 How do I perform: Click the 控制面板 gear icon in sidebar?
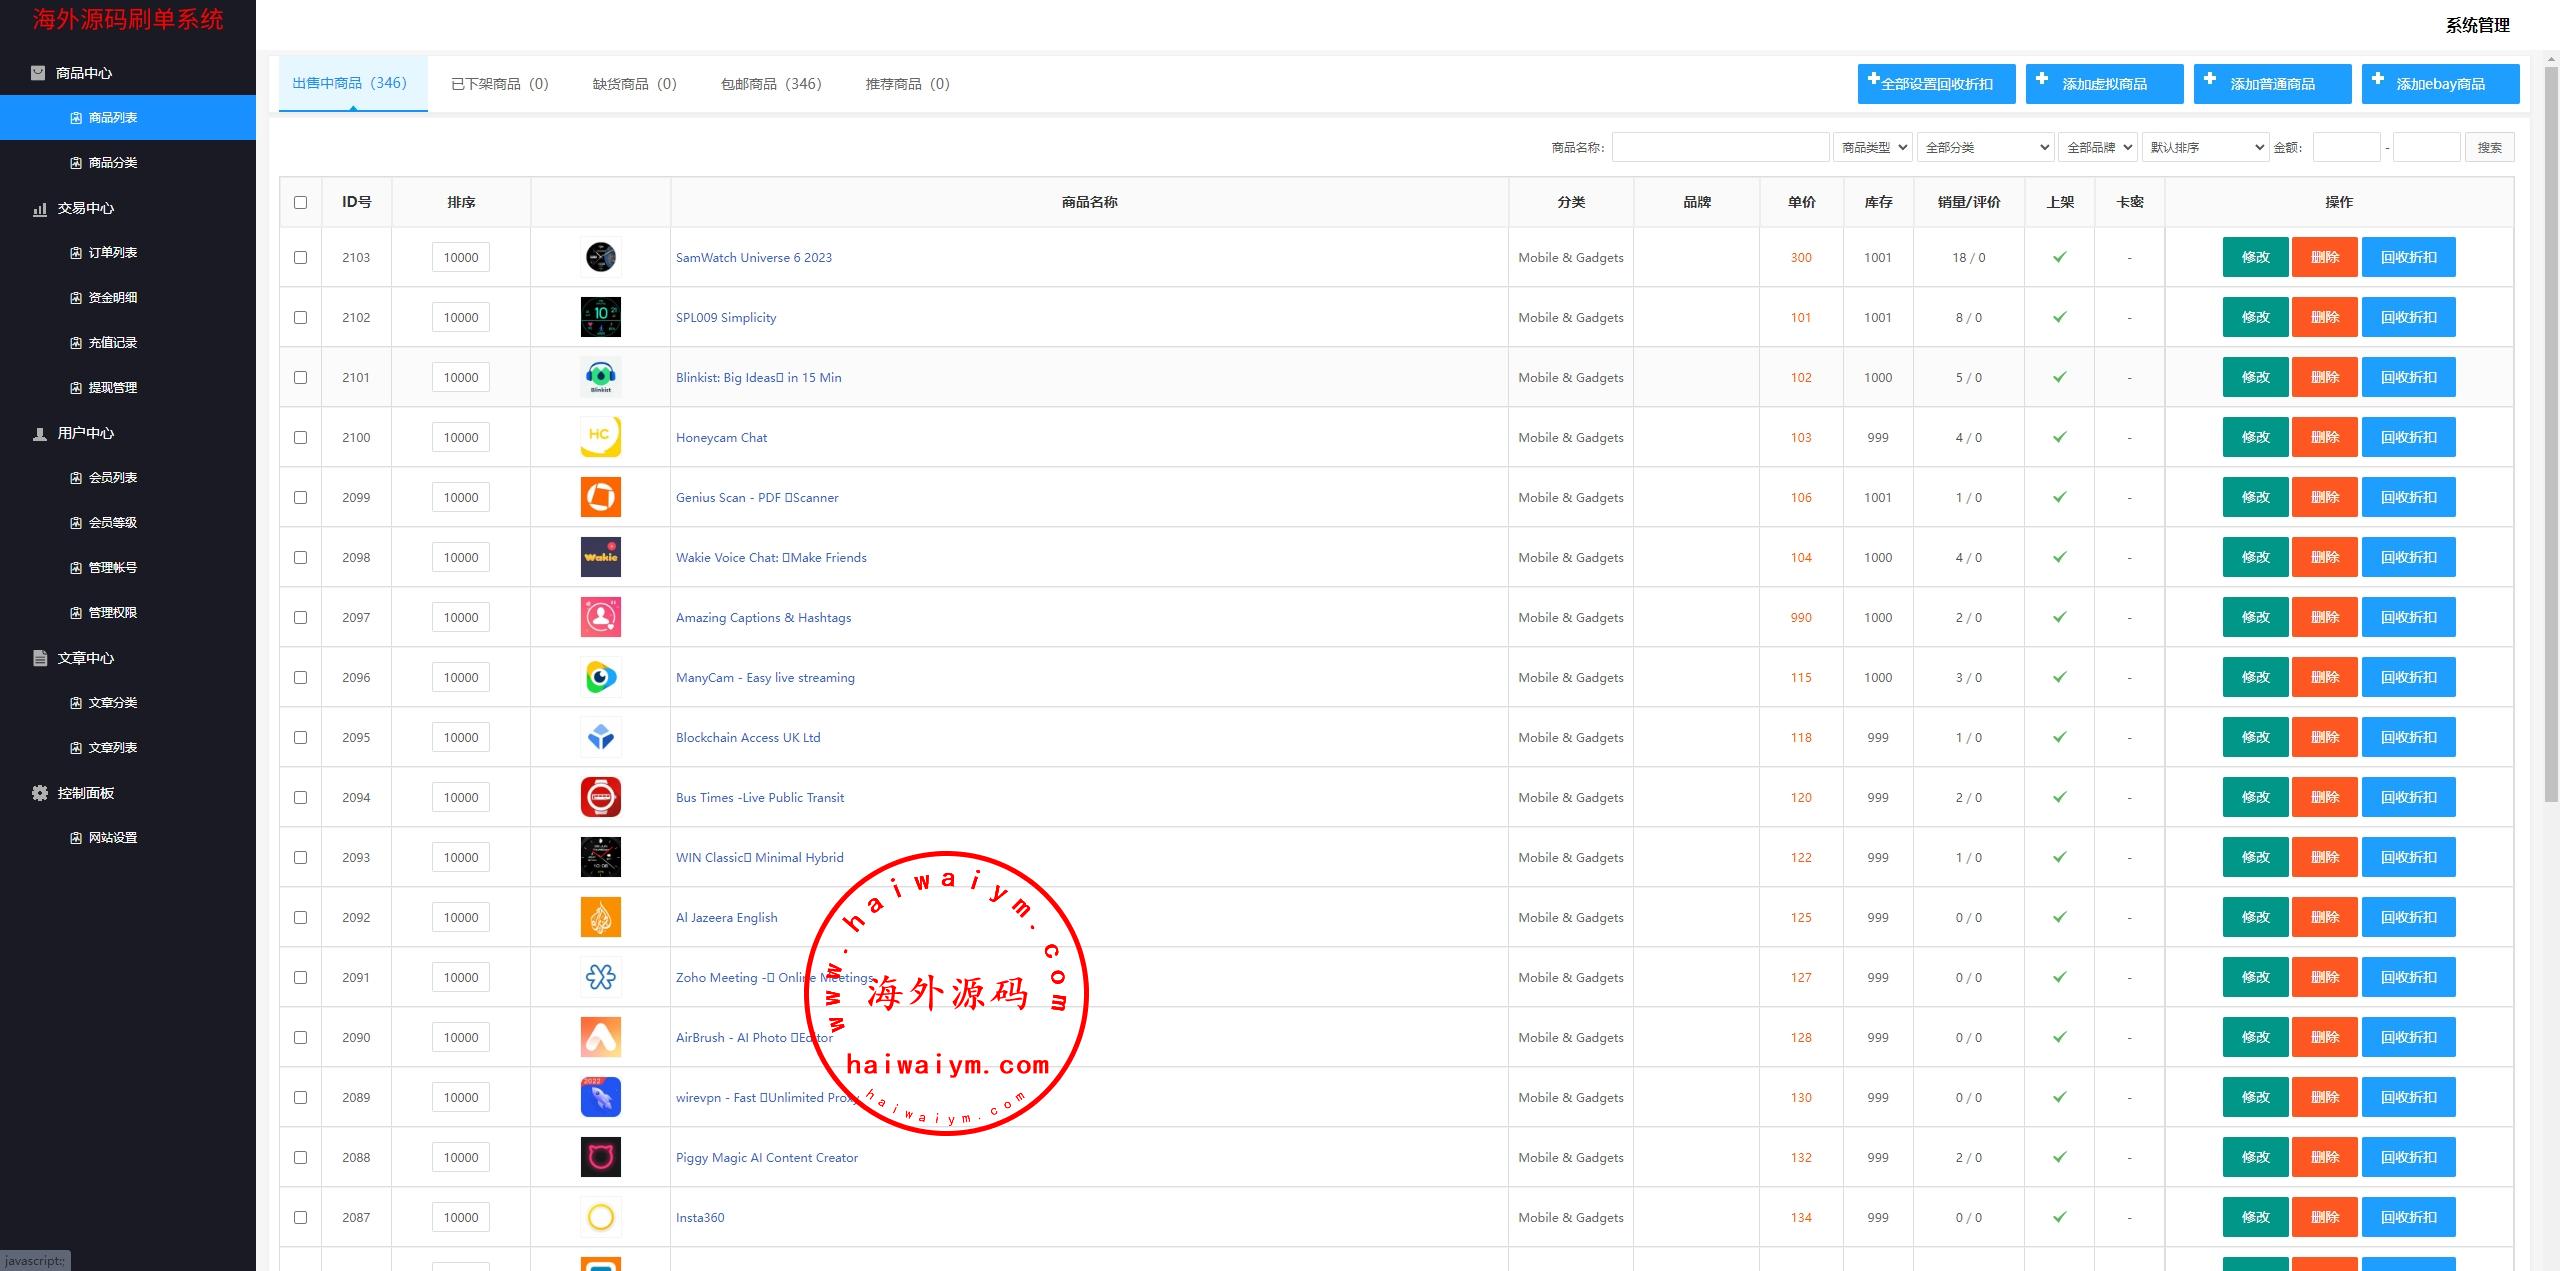click(40, 793)
